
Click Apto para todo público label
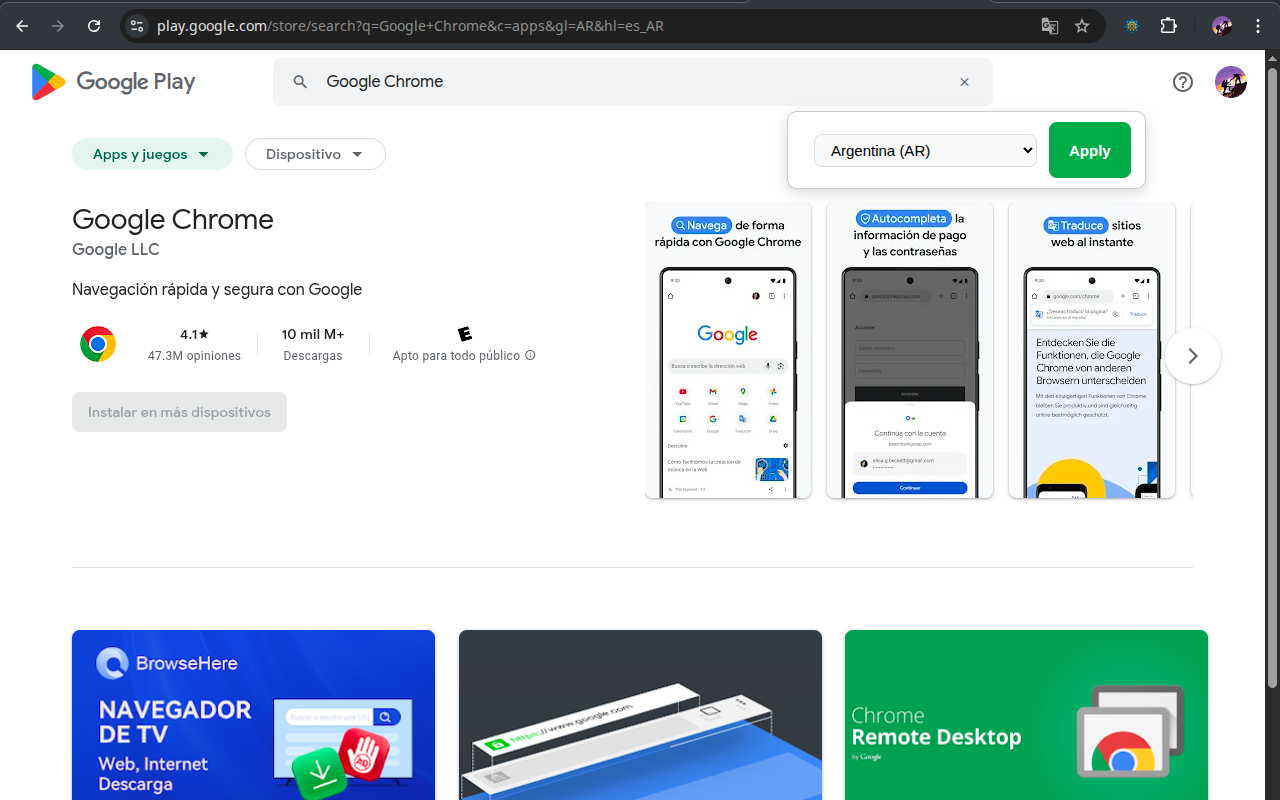point(456,355)
